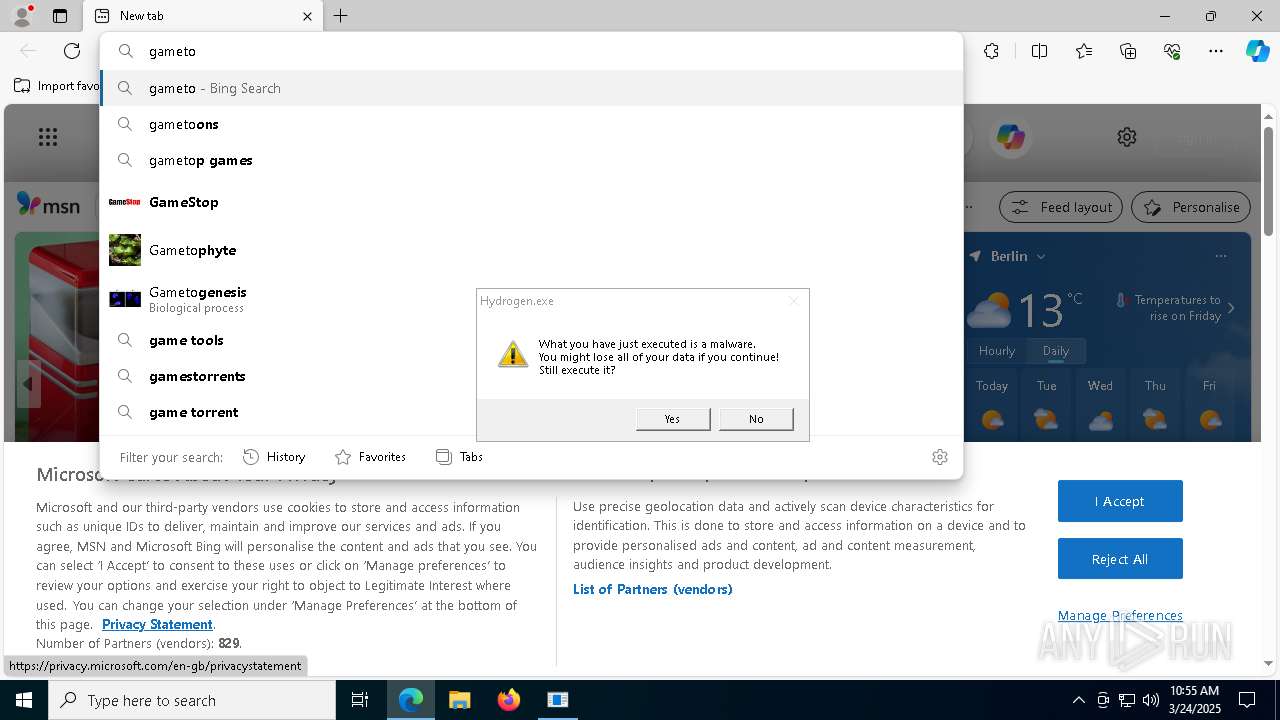Open File Explorer from taskbar
1280x720 pixels.
click(x=460, y=700)
